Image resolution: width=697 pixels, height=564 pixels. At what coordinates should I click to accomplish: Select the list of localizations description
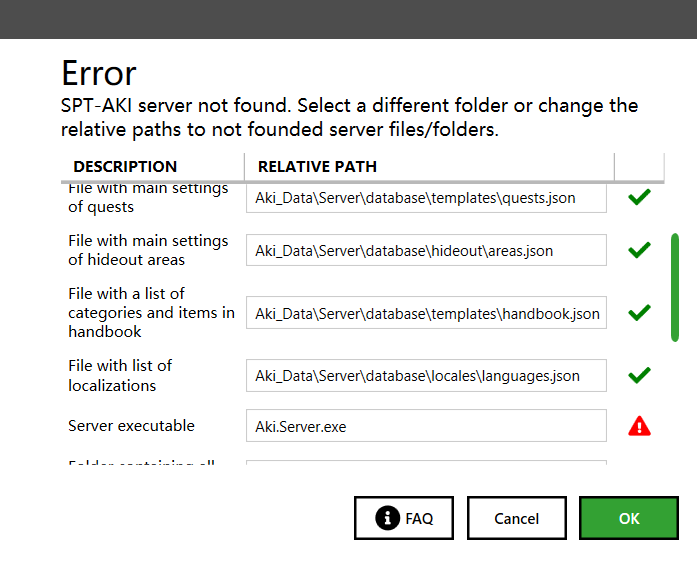pos(120,375)
